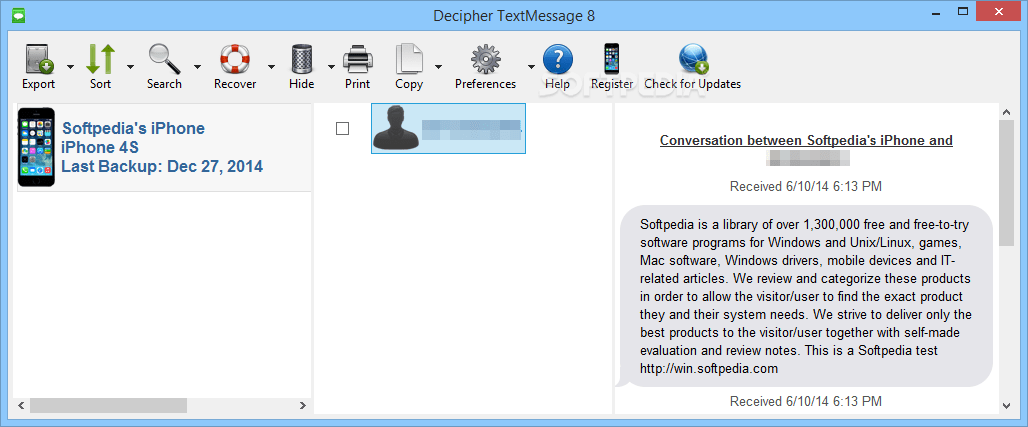Expand the Sort dropdown arrow
The height and width of the screenshot is (427, 1028).
[130, 67]
